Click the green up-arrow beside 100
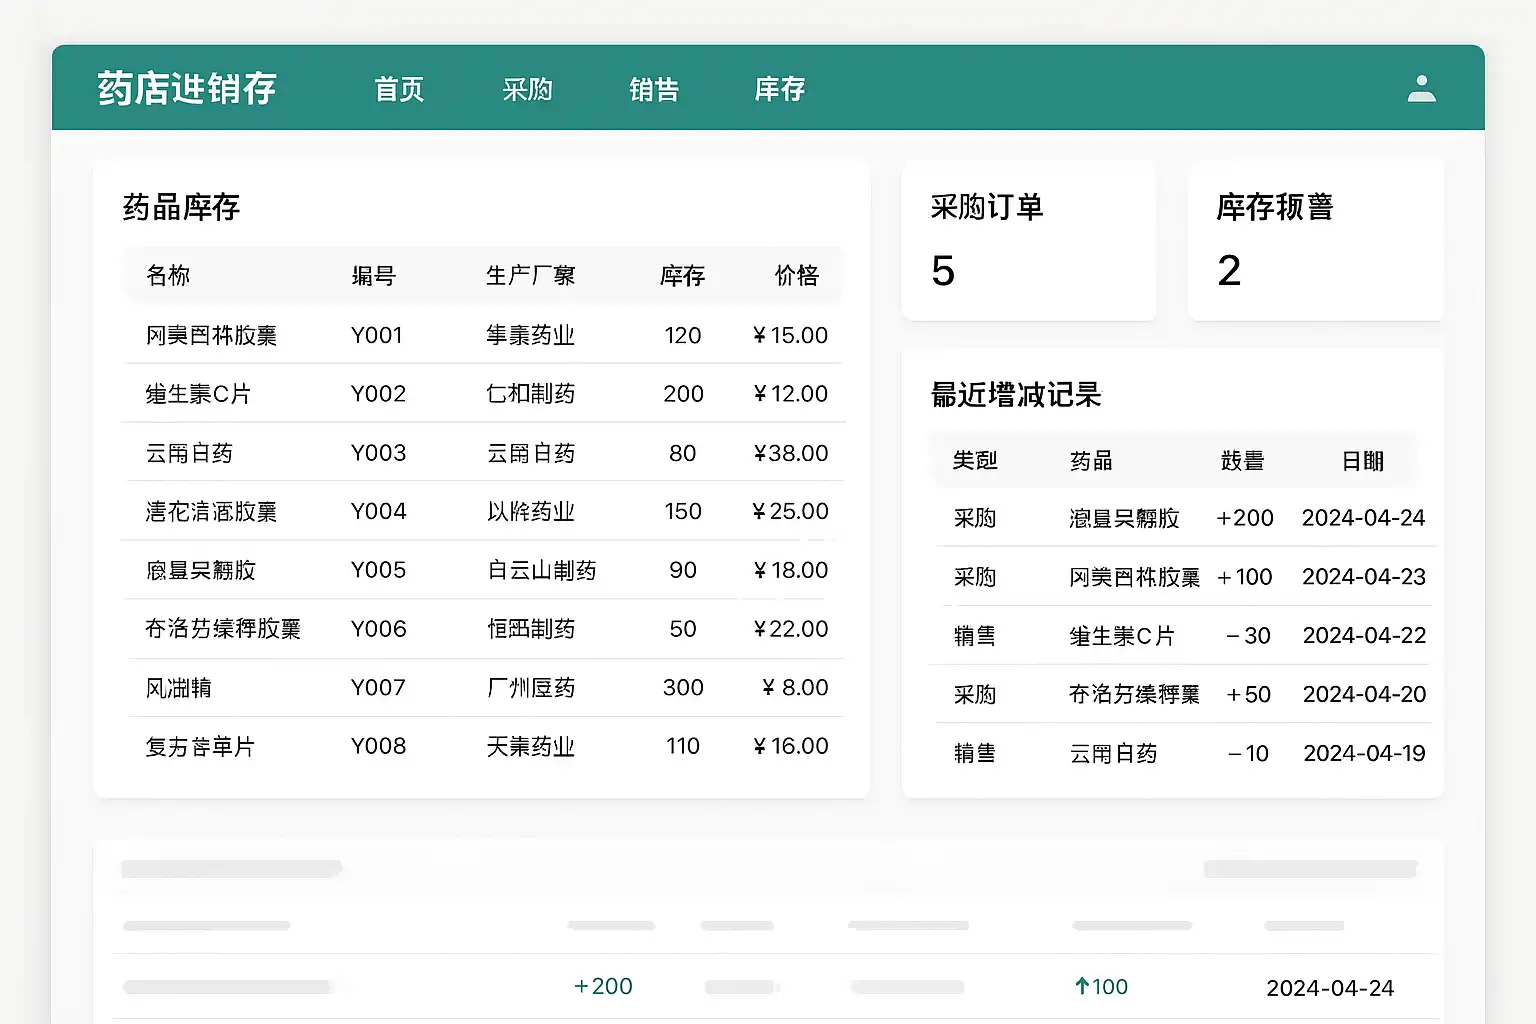The height and width of the screenshot is (1024, 1536). point(1082,987)
